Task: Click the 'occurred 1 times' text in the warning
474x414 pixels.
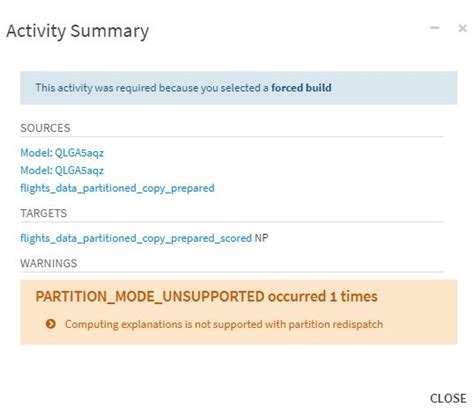Action: (323, 296)
